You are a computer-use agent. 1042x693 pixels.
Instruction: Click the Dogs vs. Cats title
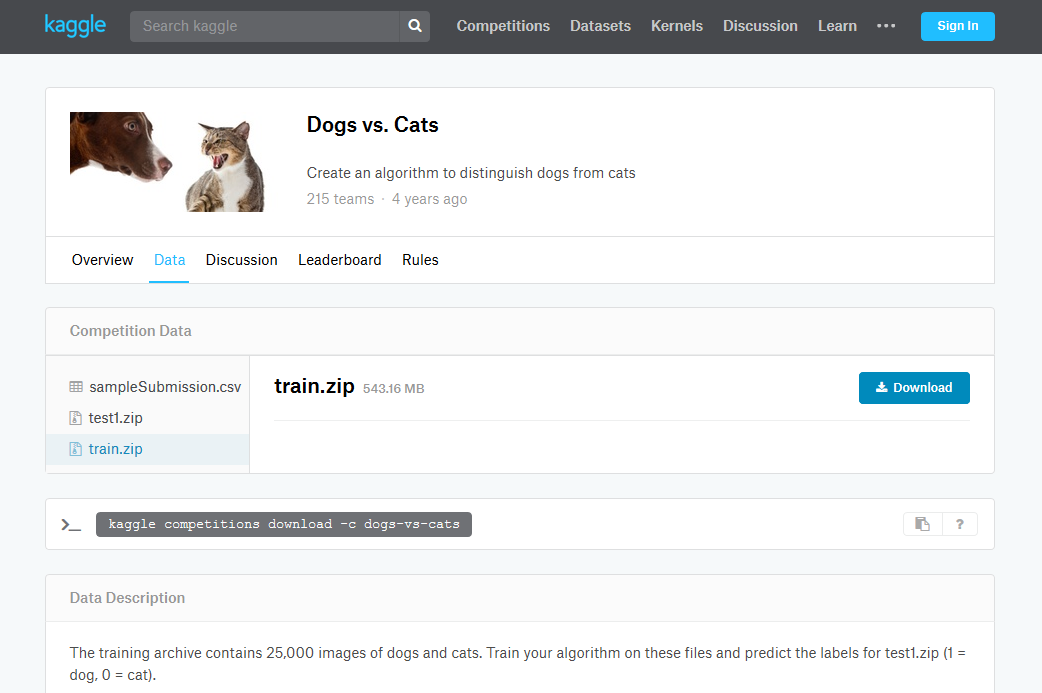372,125
